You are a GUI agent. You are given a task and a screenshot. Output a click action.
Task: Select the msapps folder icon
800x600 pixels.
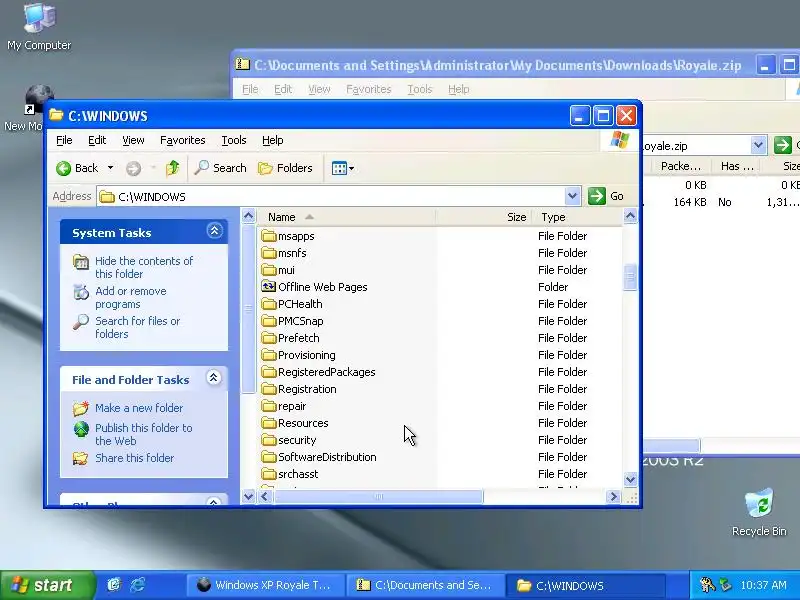[x=269, y=236]
